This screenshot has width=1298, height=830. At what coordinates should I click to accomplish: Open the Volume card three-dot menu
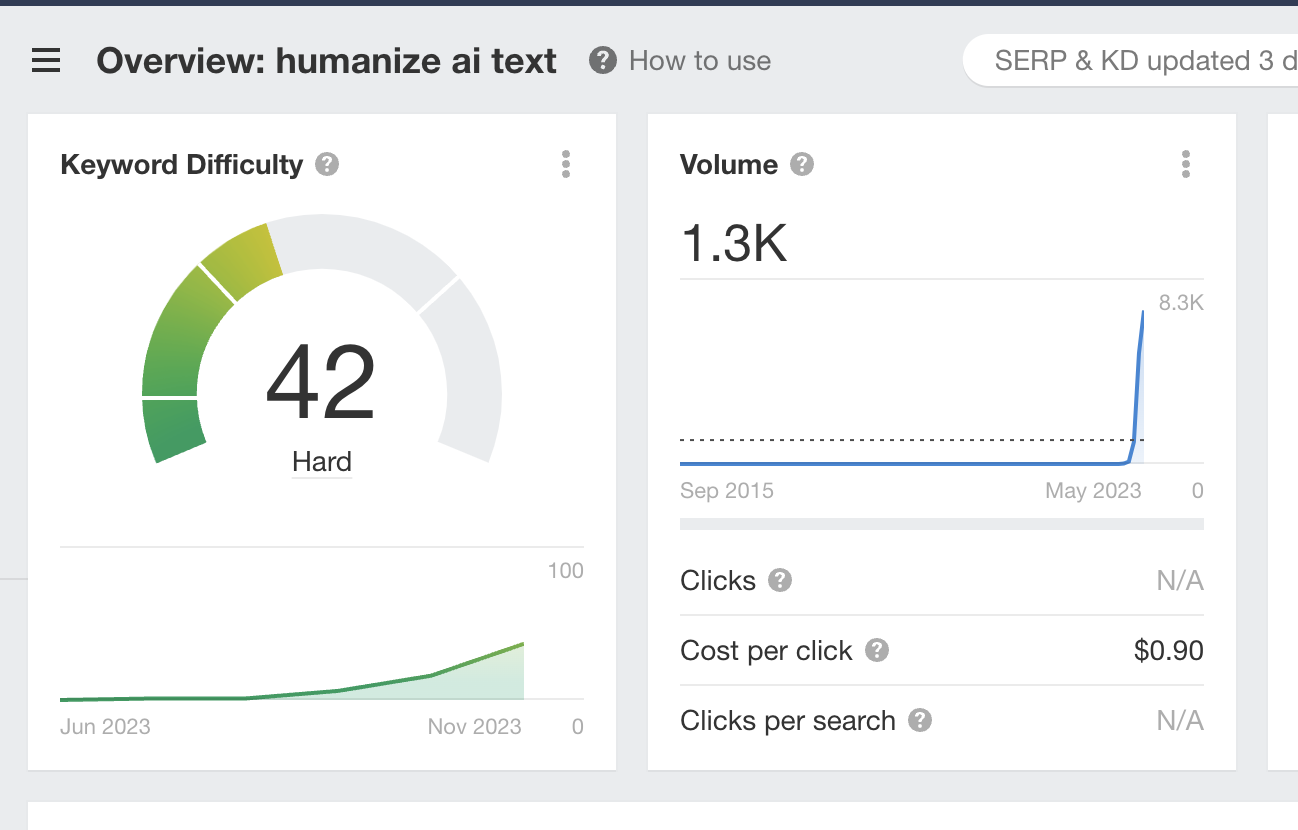tap(1186, 164)
